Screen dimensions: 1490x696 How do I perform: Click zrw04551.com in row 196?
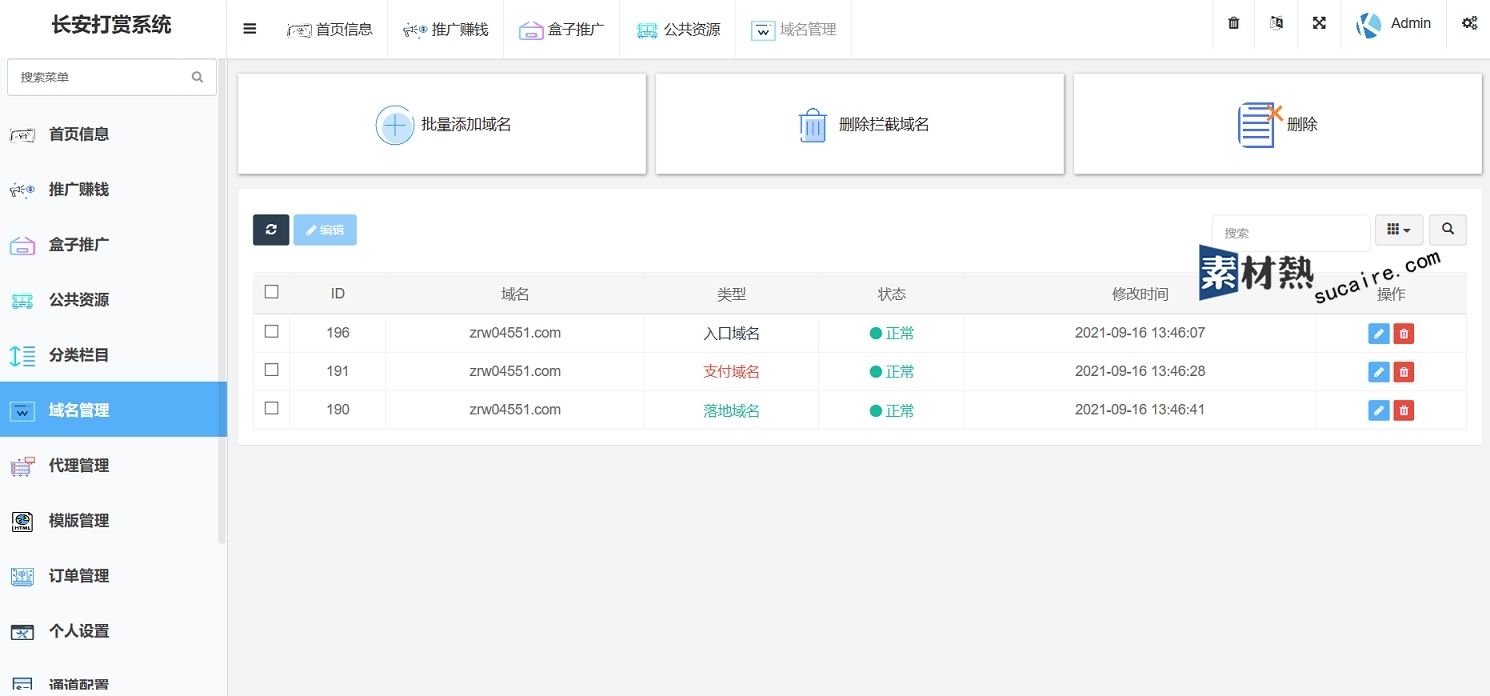(x=515, y=333)
